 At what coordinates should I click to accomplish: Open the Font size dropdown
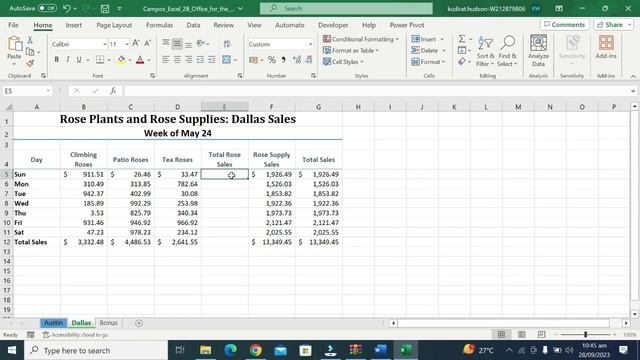(x=127, y=44)
